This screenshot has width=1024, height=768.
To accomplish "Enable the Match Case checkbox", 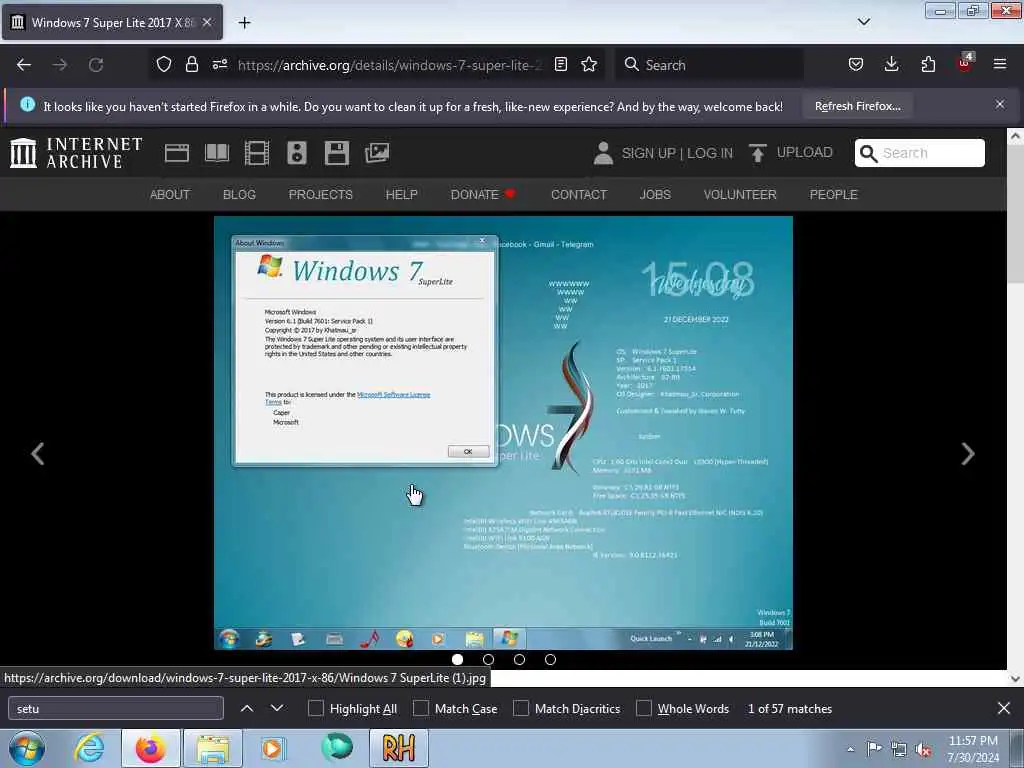I will [421, 708].
